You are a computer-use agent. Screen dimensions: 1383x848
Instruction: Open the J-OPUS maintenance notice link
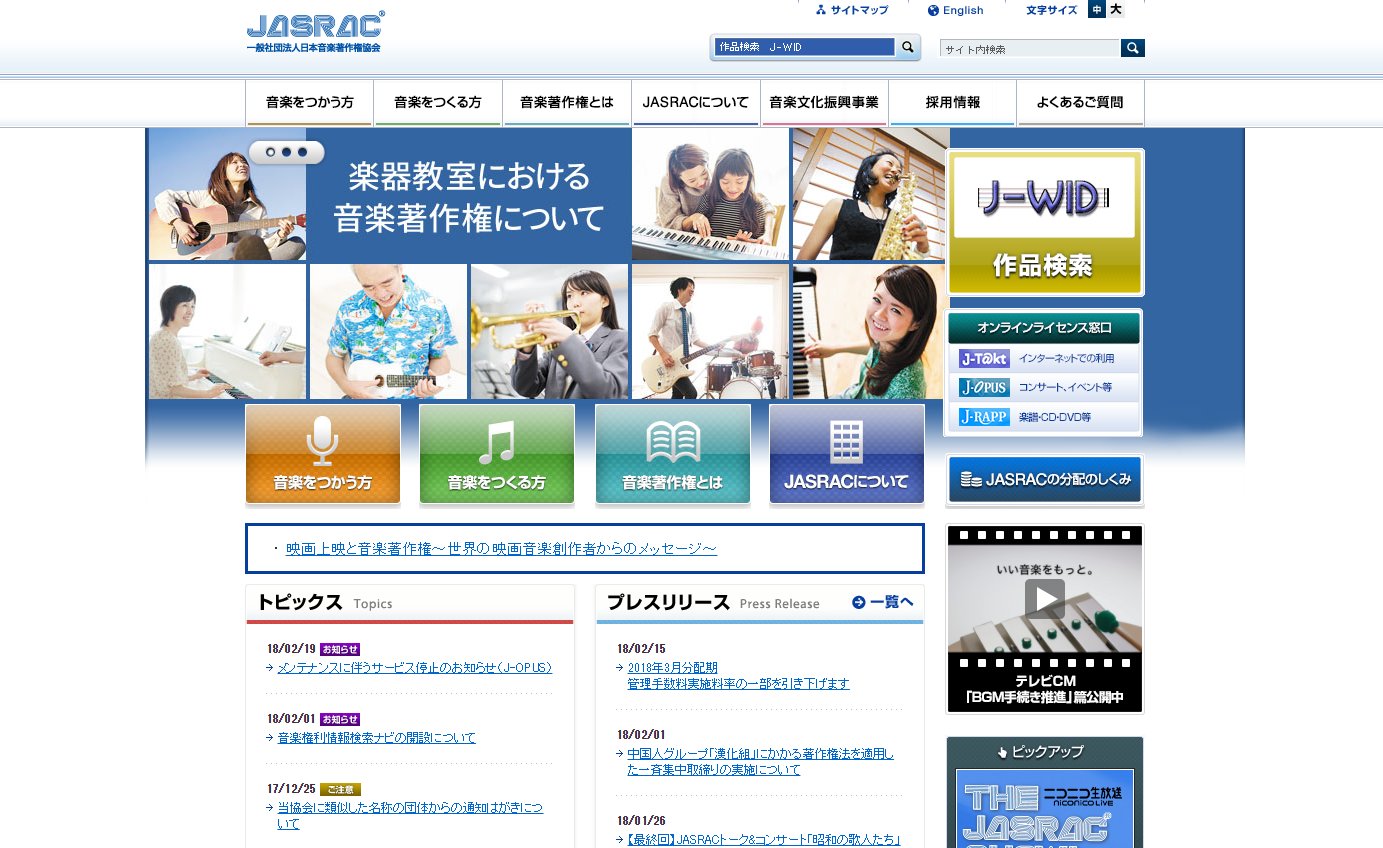[414, 667]
